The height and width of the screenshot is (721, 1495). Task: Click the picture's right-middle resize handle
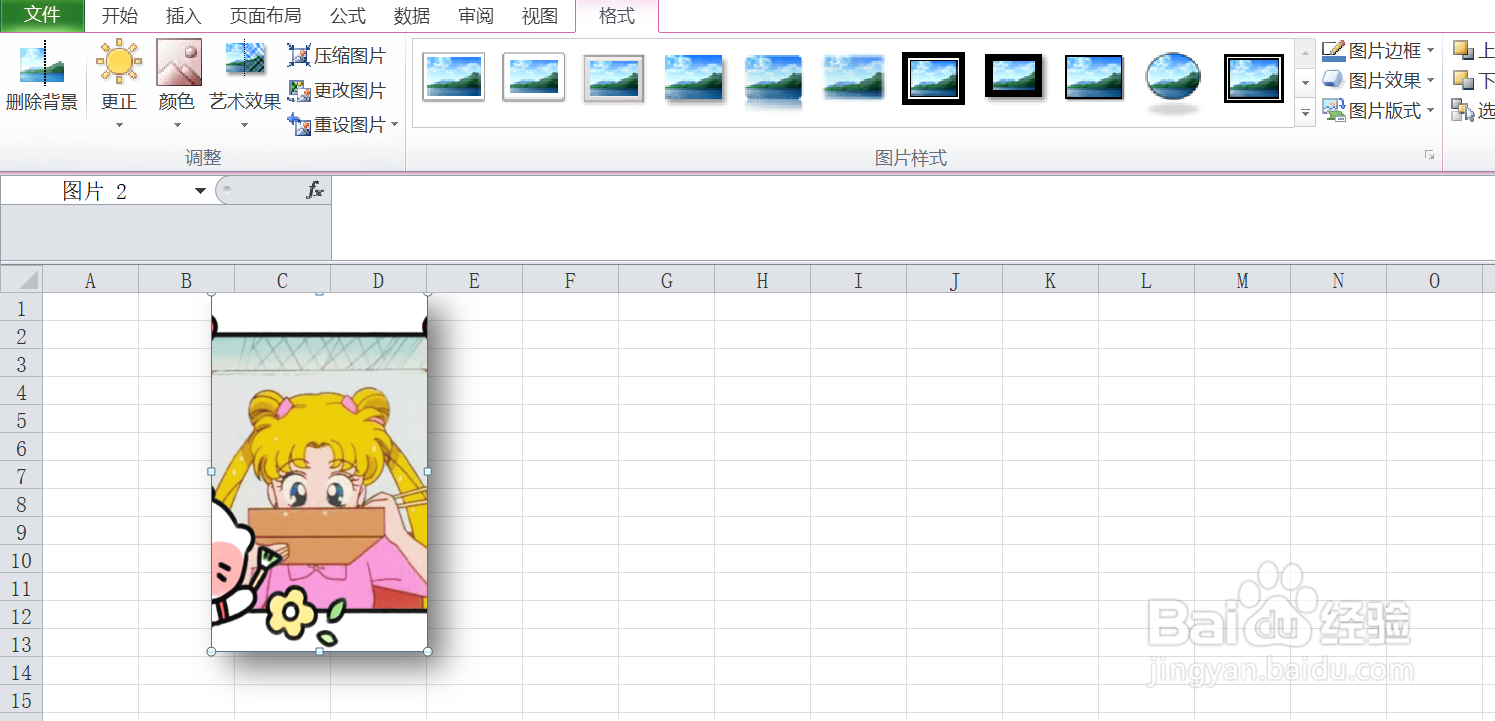[428, 471]
